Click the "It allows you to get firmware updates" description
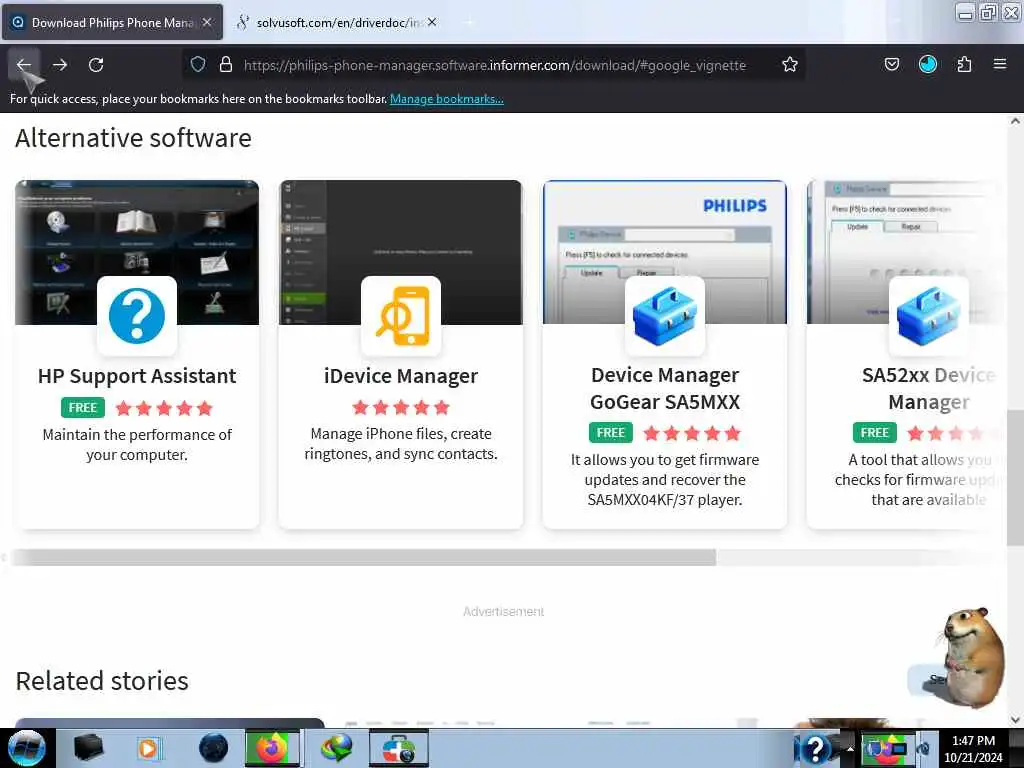This screenshot has width=1024, height=768. [665, 479]
